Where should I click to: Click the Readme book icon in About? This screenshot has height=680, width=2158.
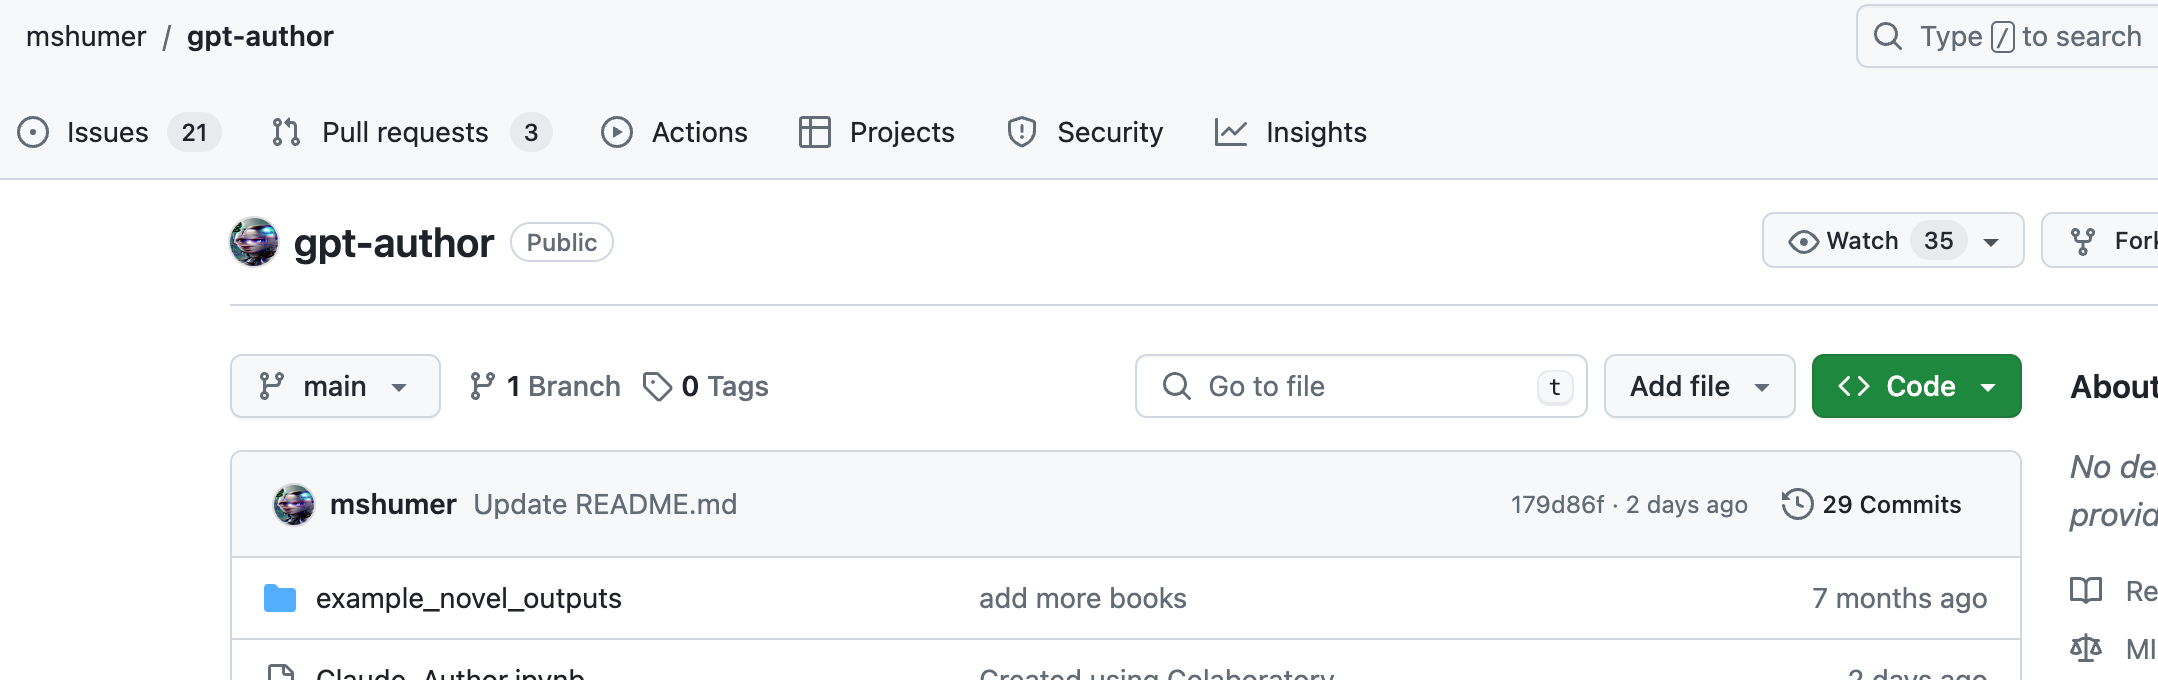tap(2086, 591)
